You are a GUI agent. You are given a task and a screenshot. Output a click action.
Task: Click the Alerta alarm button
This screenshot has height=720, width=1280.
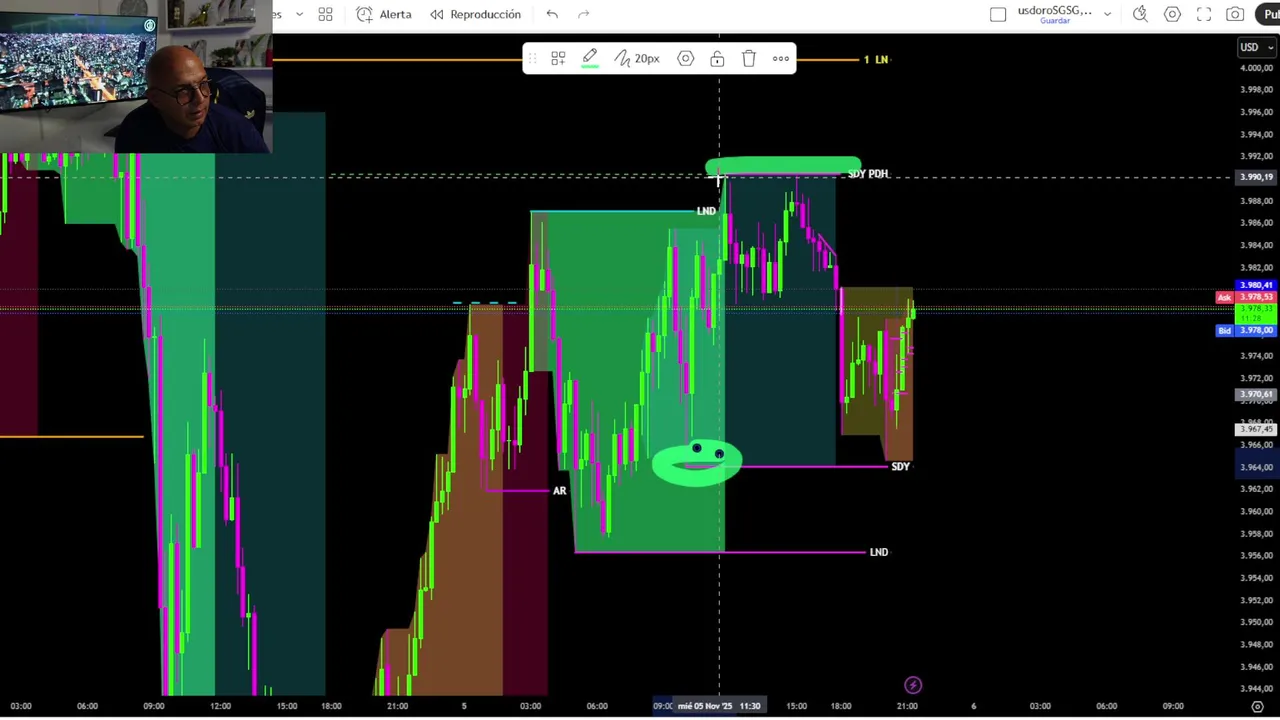tap(384, 14)
